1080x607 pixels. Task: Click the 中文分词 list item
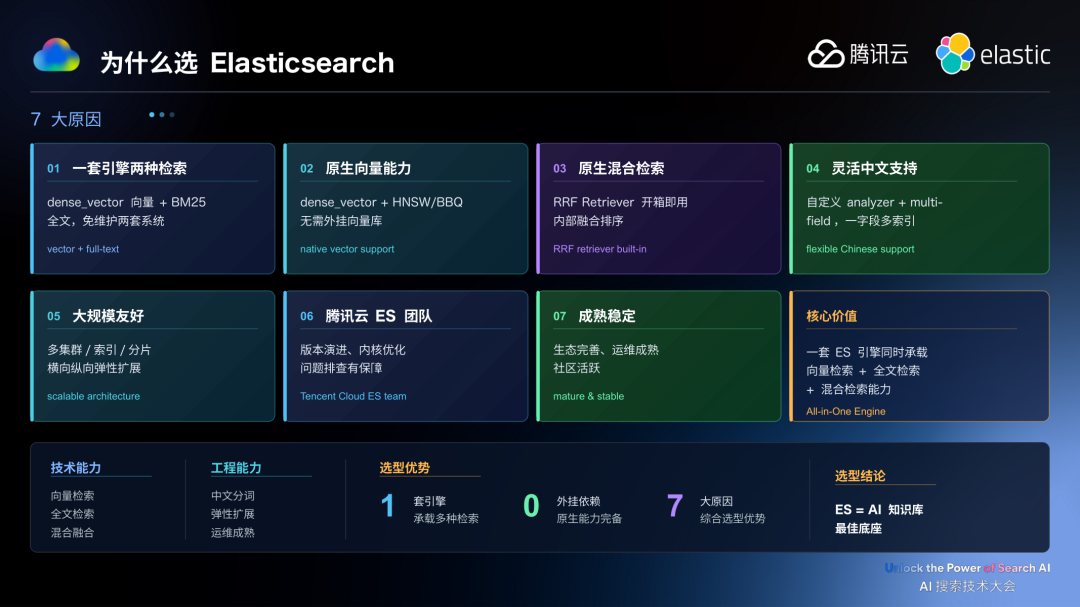pos(233,495)
